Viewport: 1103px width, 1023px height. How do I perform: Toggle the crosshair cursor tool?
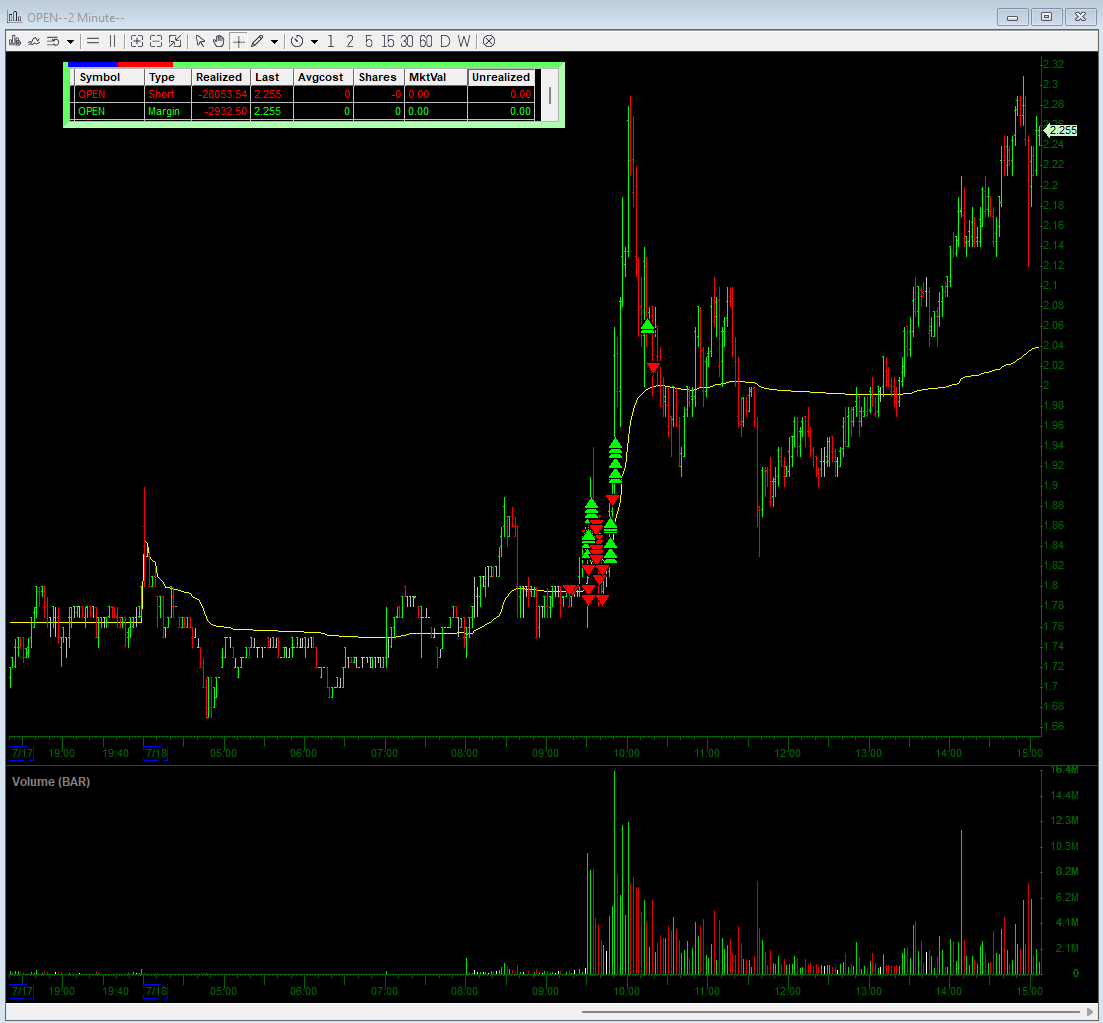coord(238,42)
